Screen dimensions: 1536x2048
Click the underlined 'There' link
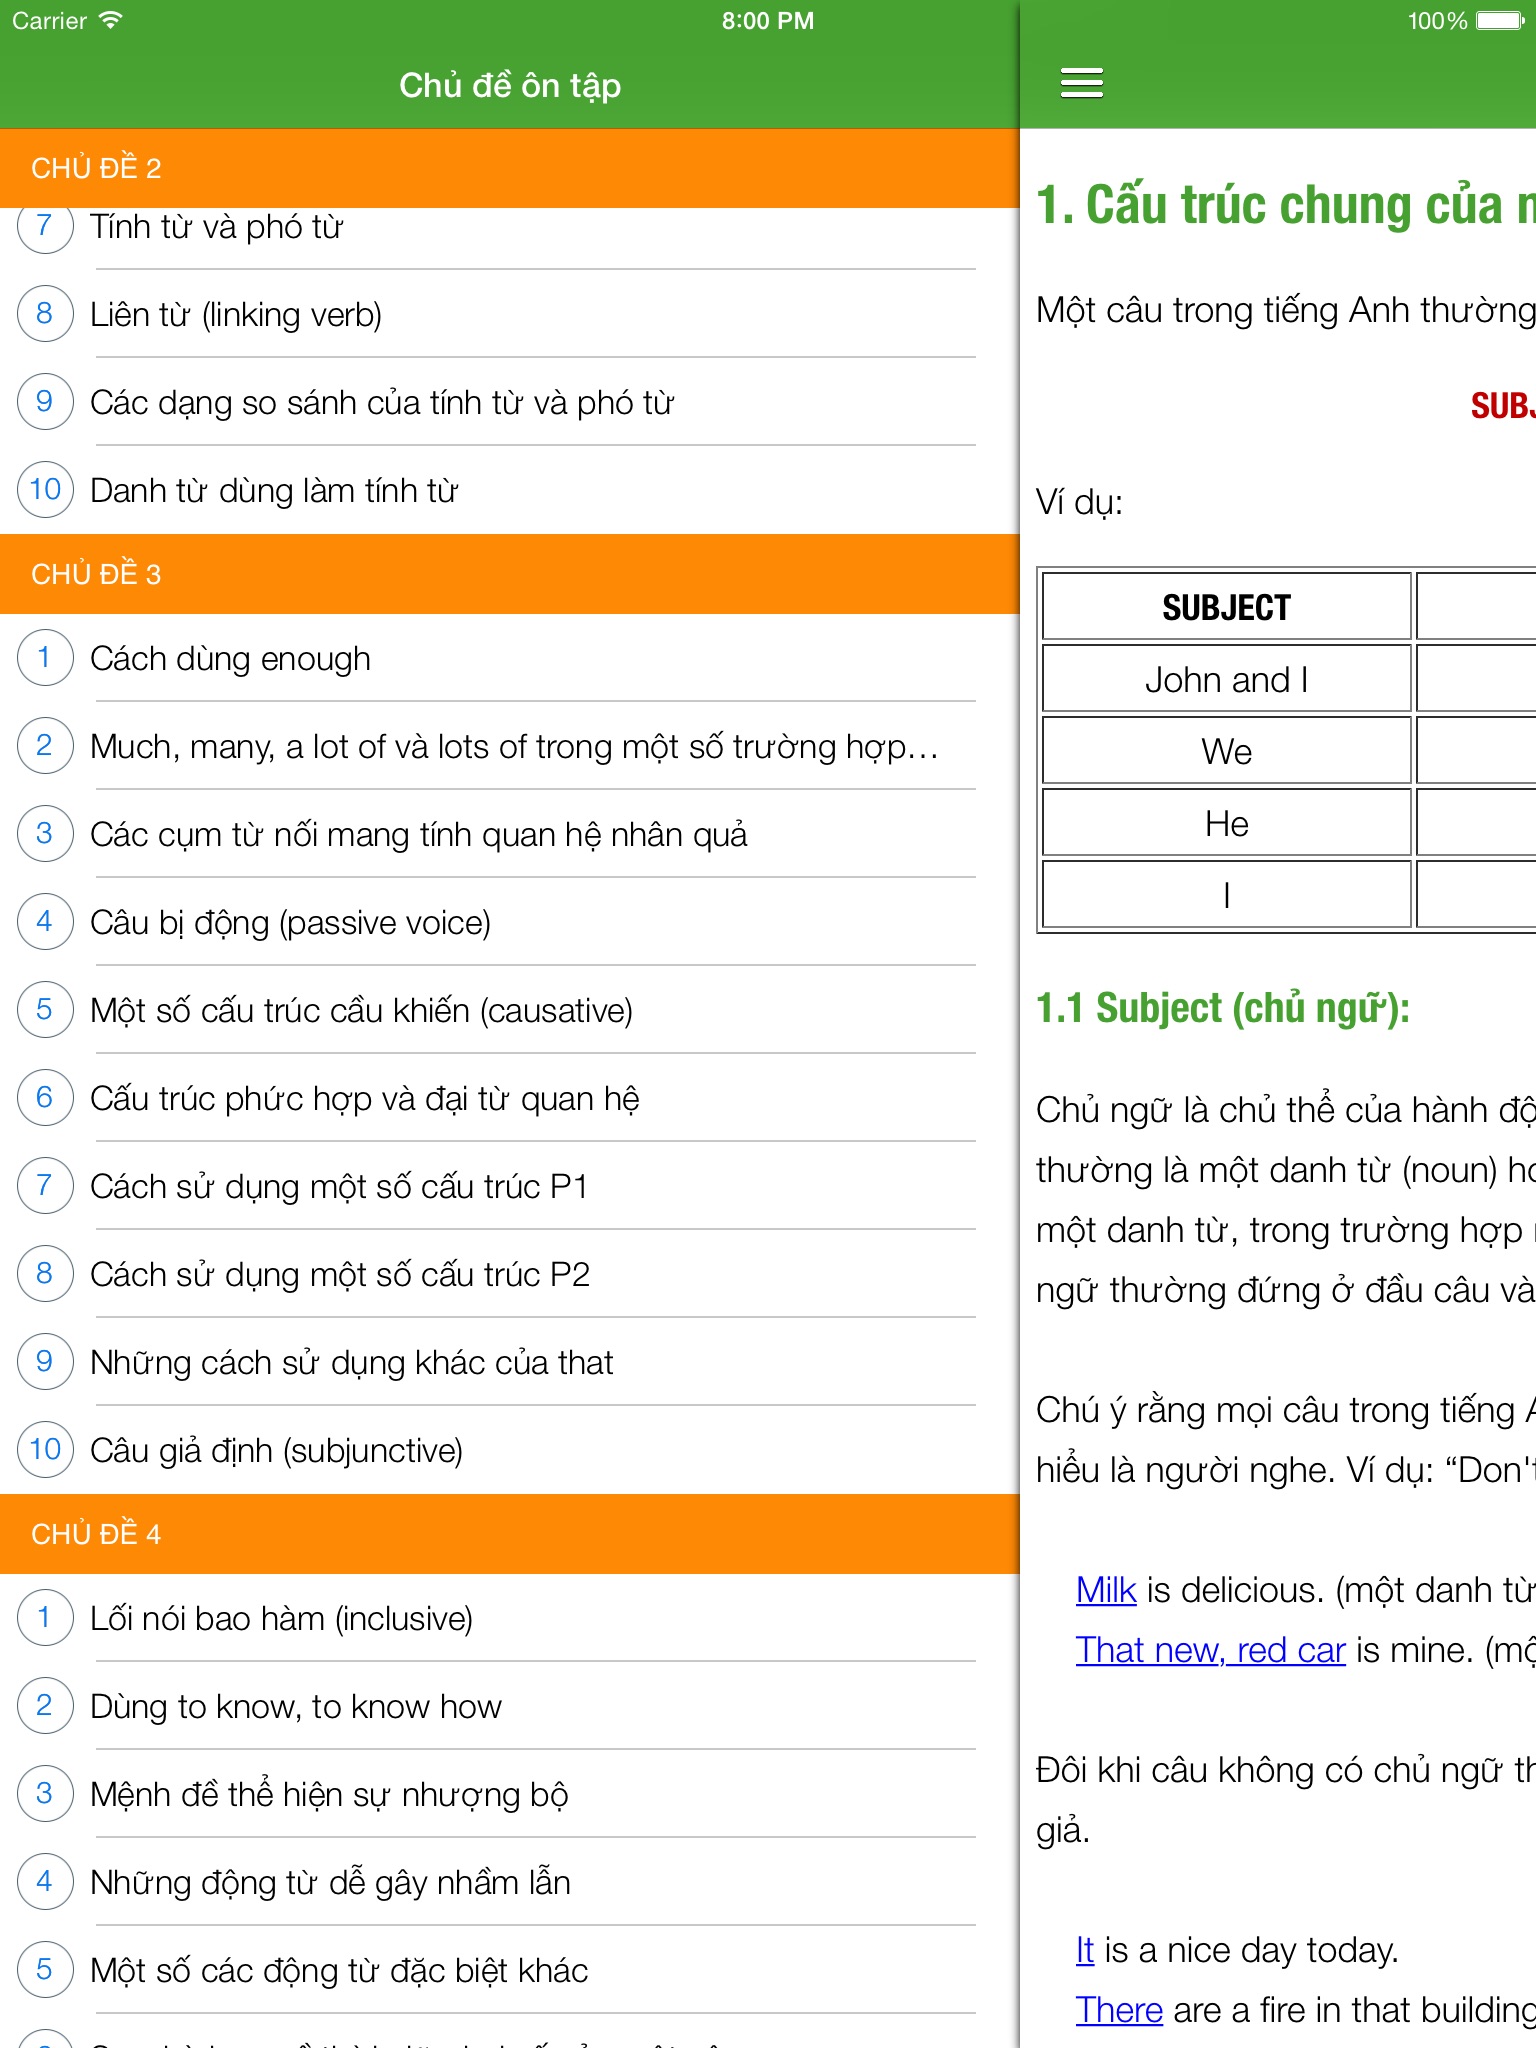click(1119, 2010)
